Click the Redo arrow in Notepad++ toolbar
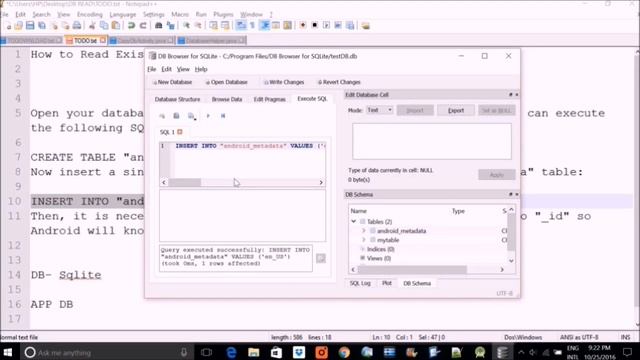 143,26
